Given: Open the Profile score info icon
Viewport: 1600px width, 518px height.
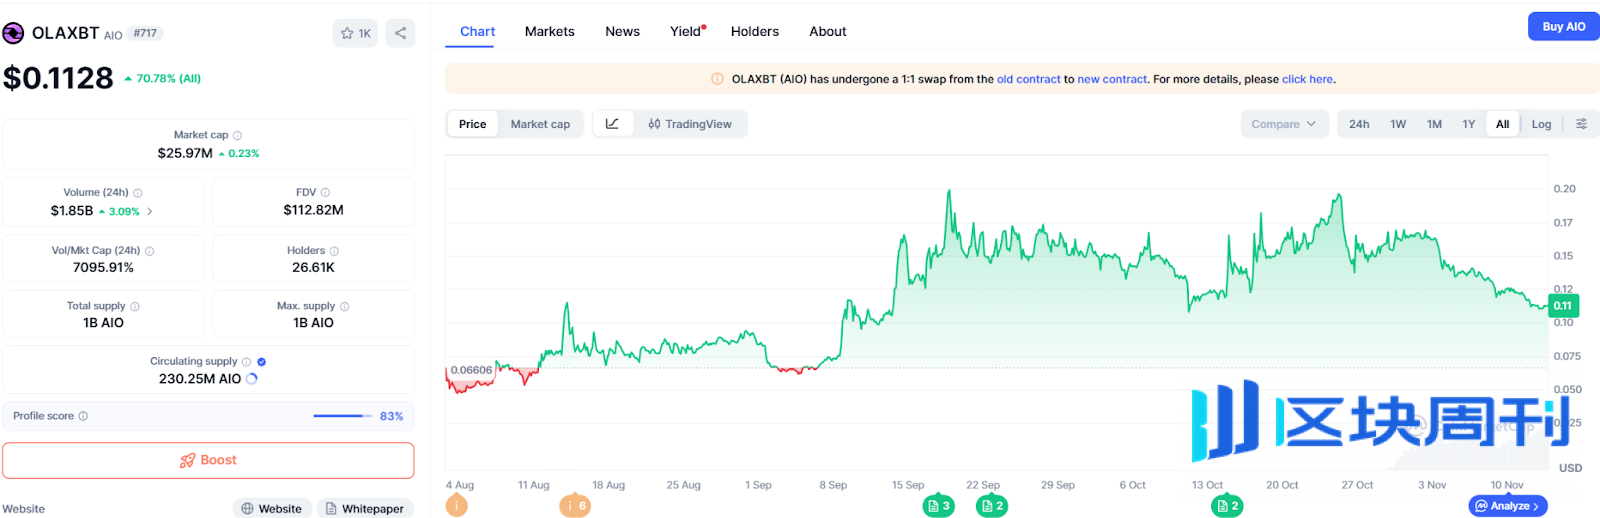Looking at the screenshot, I should 83,416.
